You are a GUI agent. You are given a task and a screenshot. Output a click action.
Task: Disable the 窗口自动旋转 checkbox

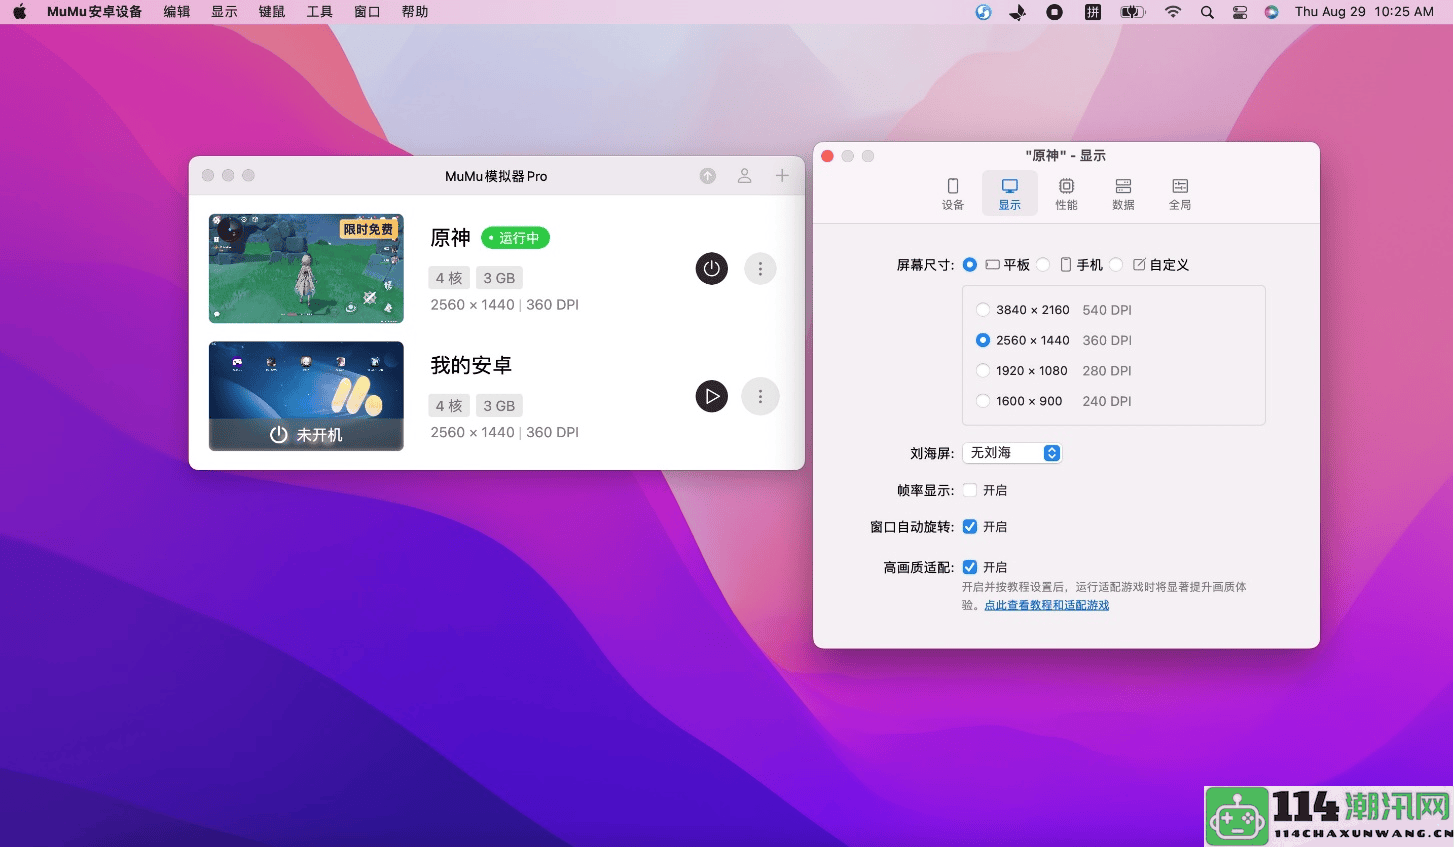970,526
